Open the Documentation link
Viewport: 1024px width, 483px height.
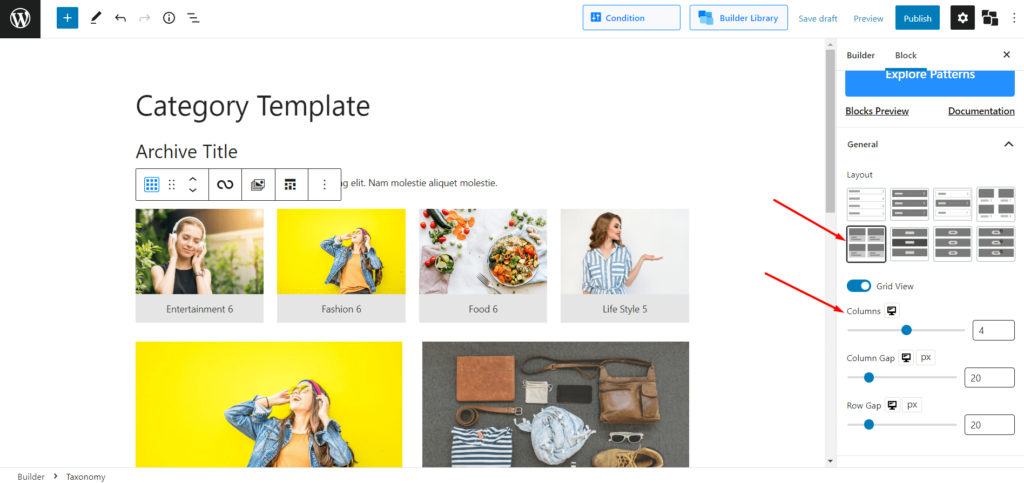point(982,111)
